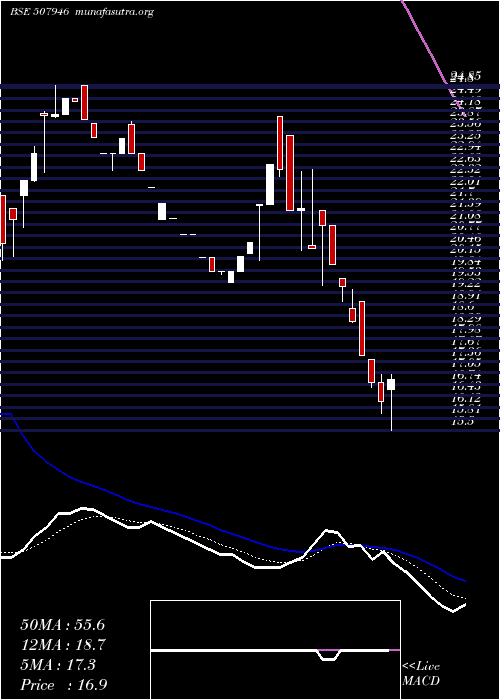Click the 15.5 price axis label
This screenshot has width=500, height=700.
click(462, 421)
